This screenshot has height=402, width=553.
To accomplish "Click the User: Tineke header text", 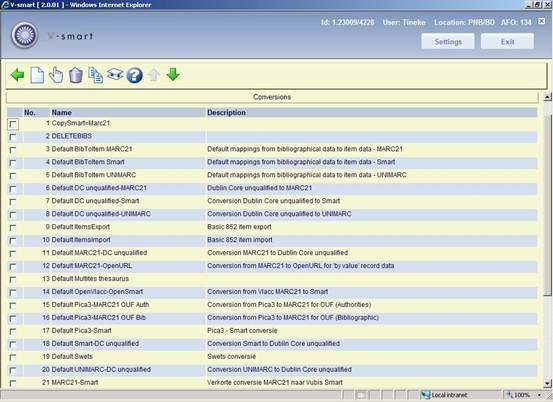I will 404,22.
